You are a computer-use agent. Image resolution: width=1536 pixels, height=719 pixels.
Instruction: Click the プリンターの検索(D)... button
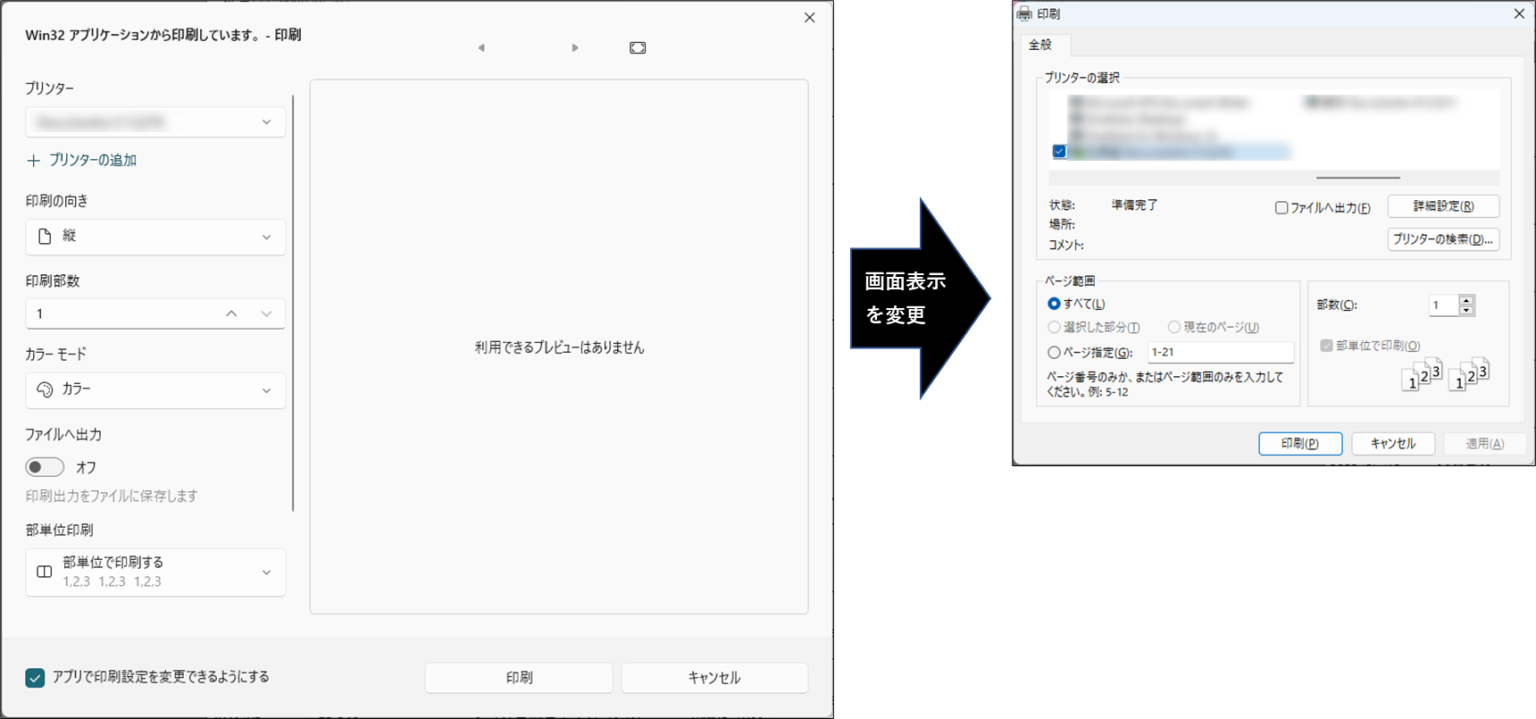click(1443, 239)
